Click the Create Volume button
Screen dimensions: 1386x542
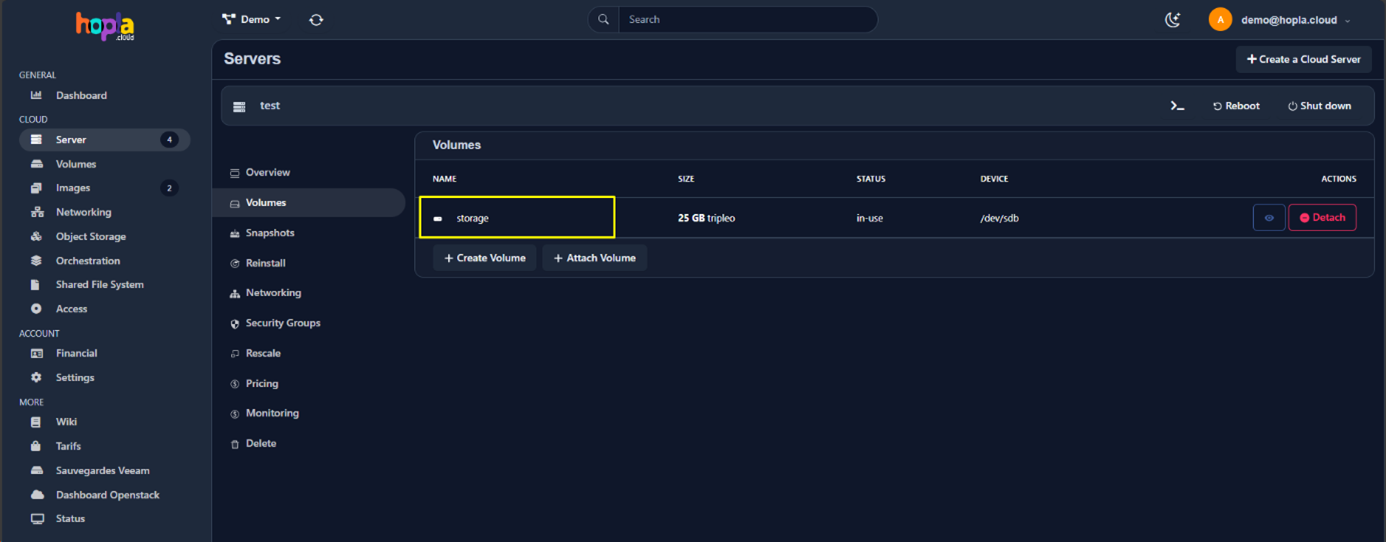coord(485,258)
